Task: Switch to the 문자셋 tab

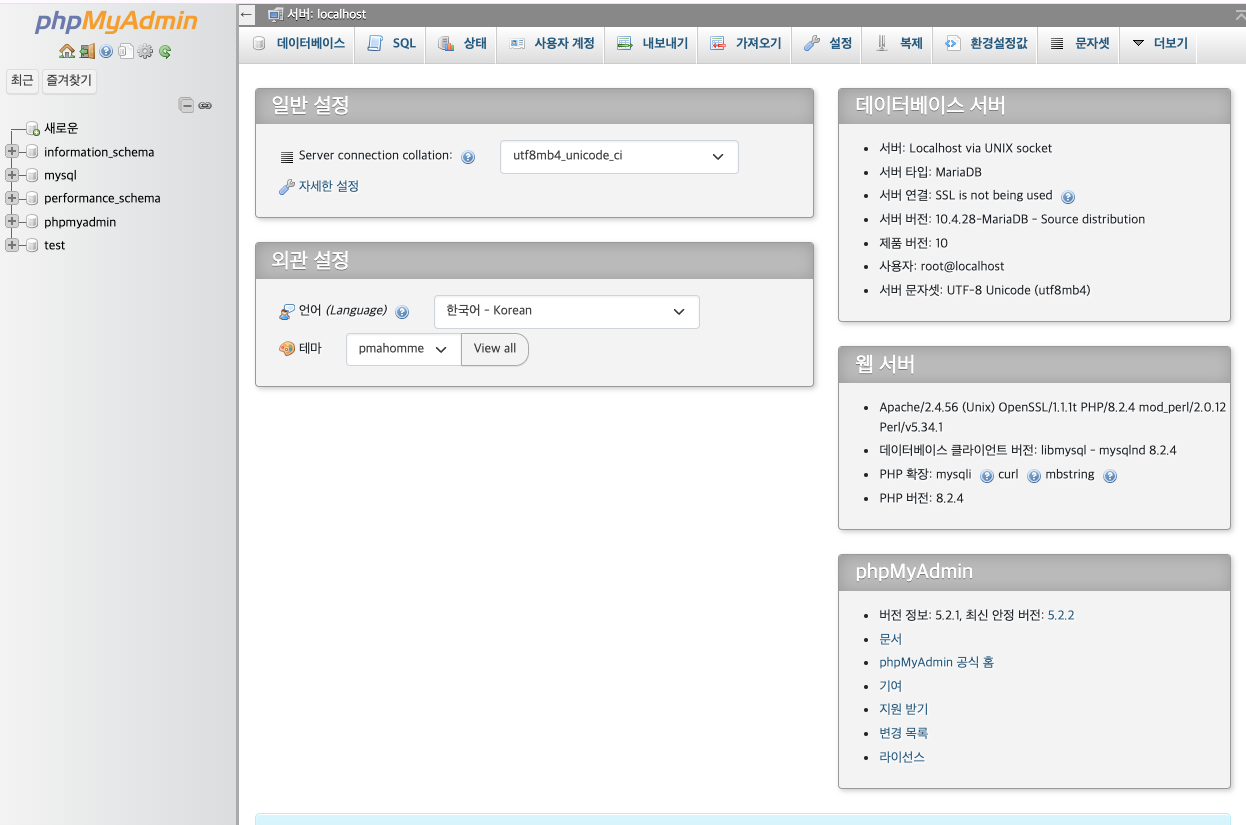Action: (1079, 44)
